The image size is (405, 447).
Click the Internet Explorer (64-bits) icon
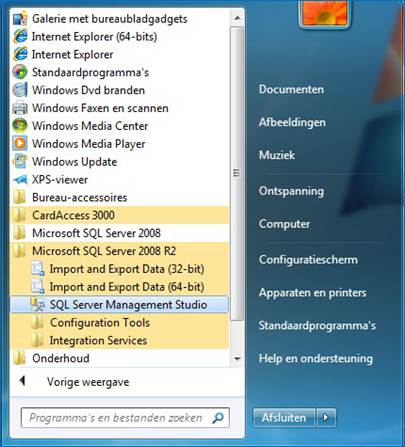20,36
